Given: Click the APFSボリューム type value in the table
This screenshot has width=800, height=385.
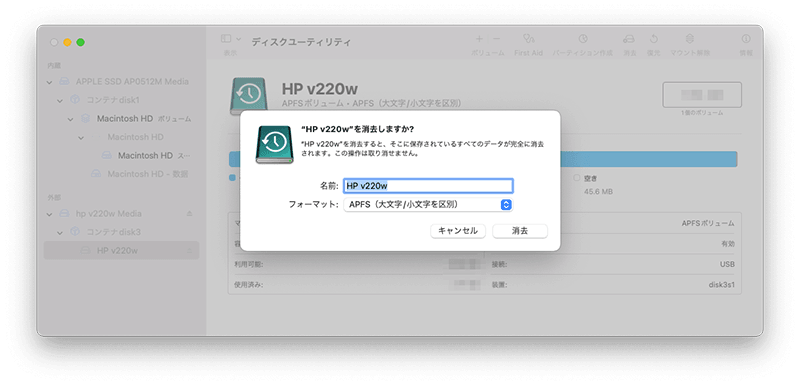Looking at the screenshot, I should (708, 223).
